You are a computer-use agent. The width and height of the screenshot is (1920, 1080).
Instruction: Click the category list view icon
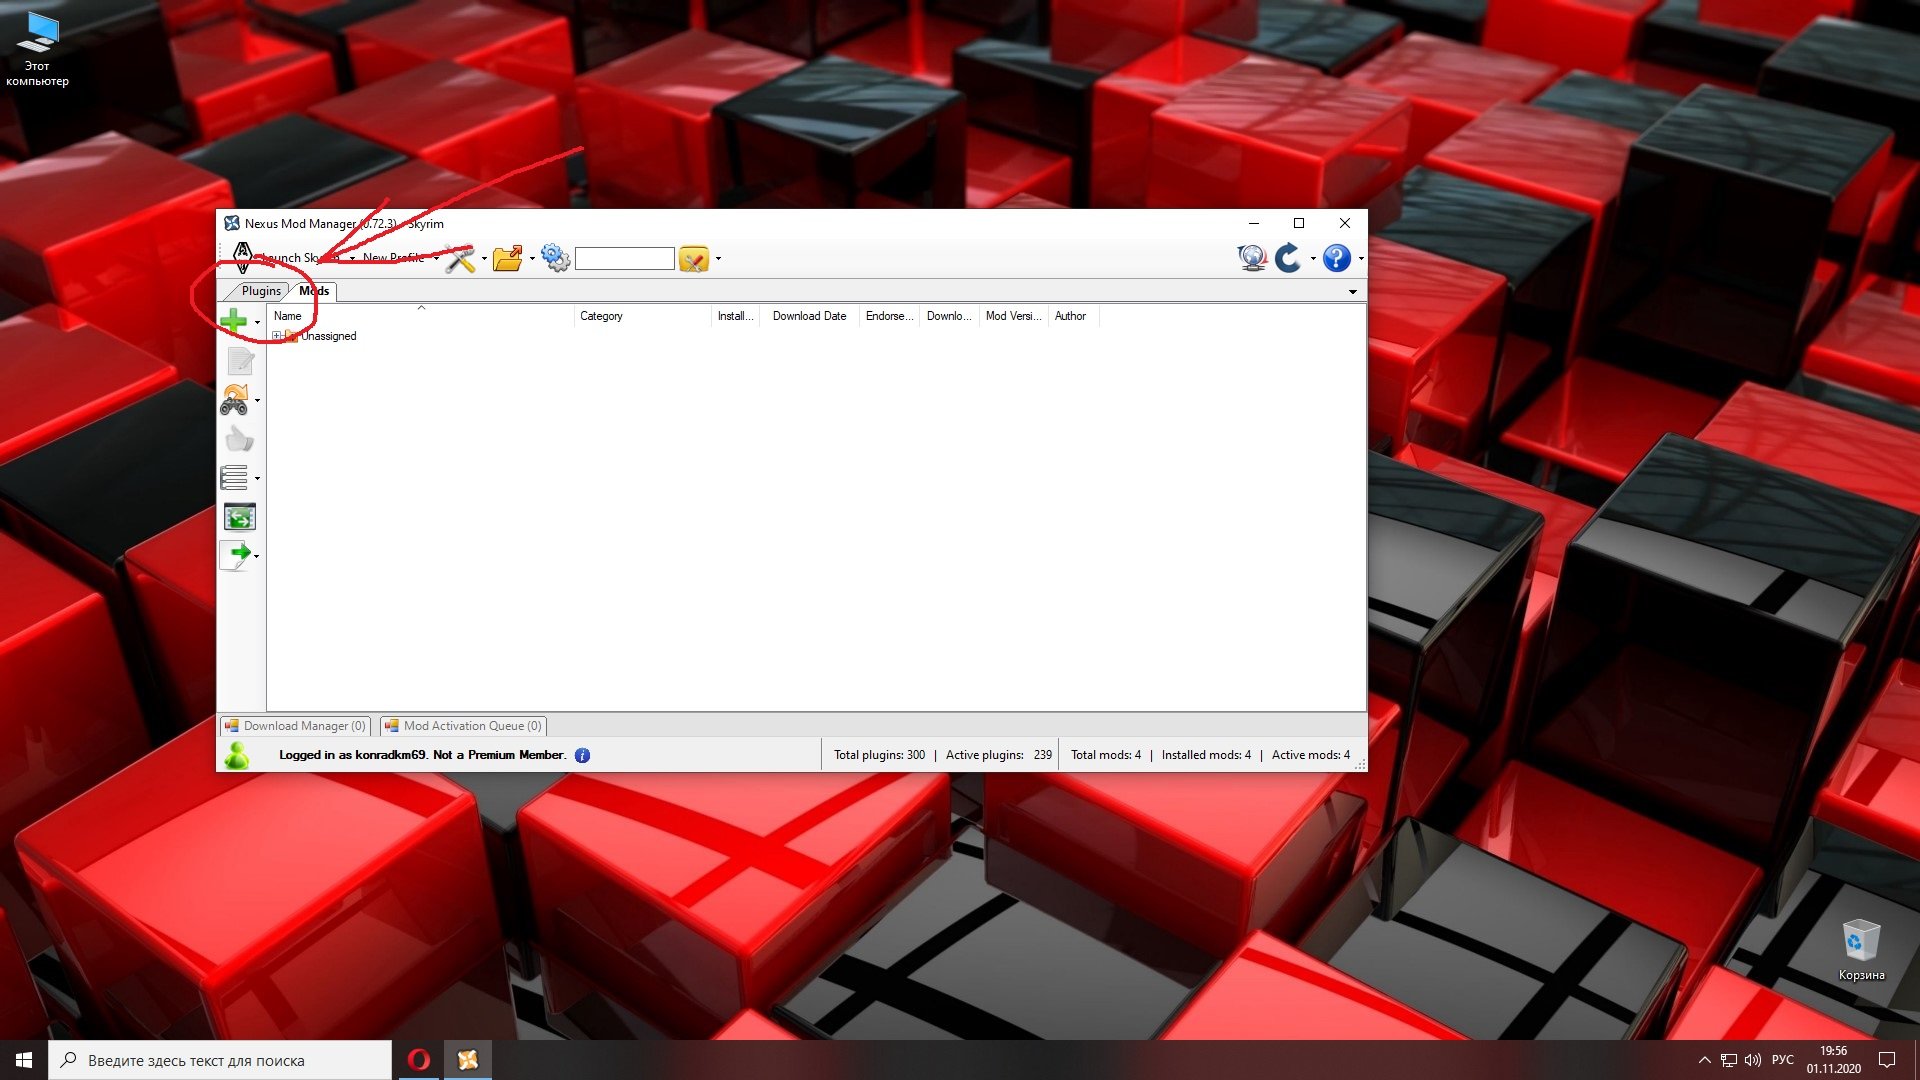pyautogui.click(x=234, y=478)
